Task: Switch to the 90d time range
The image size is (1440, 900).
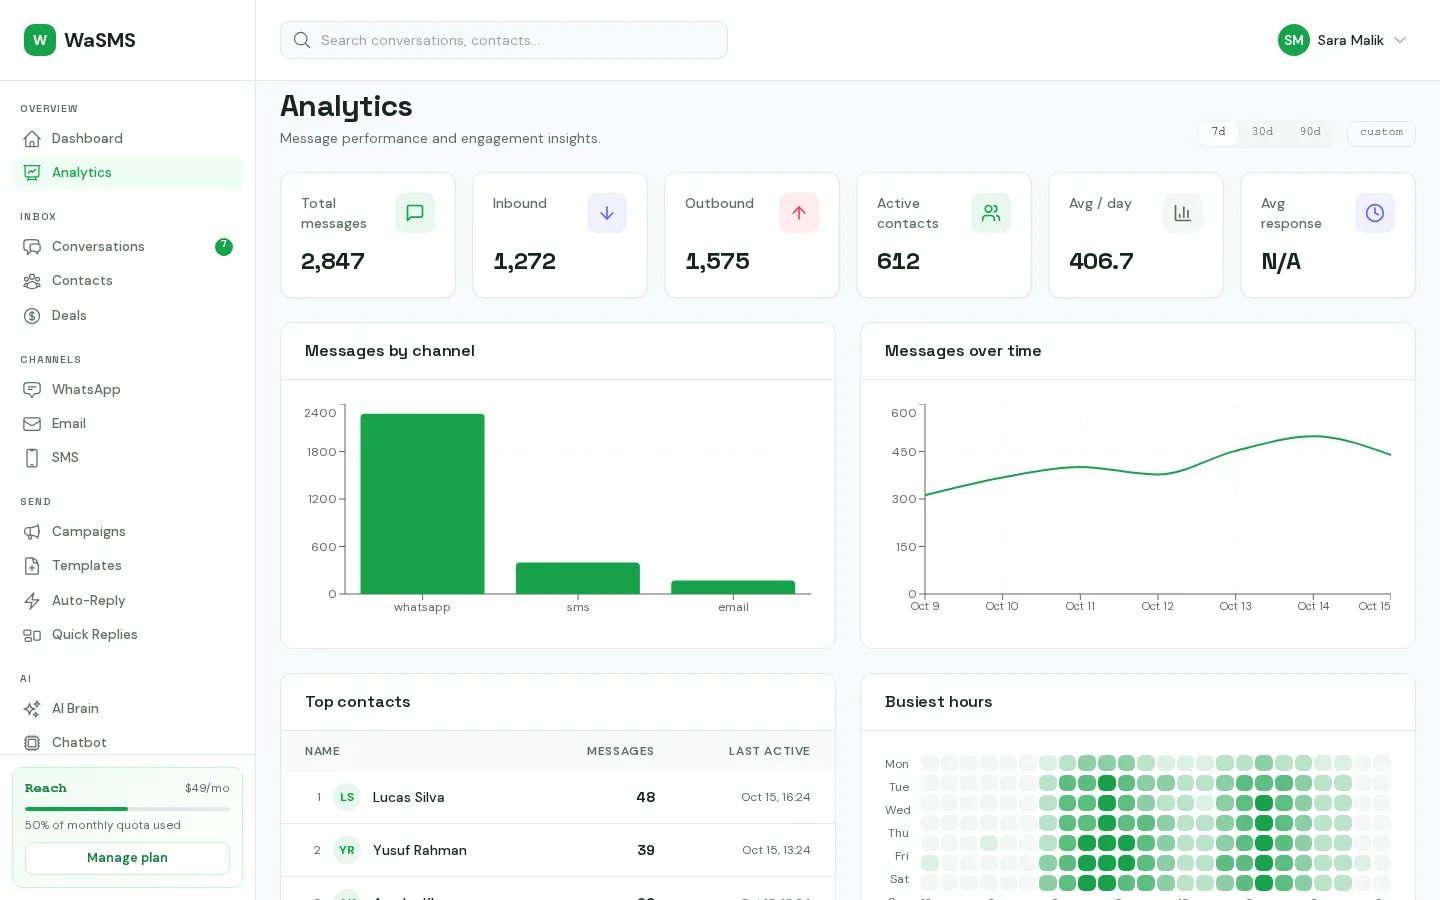Action: pos(1310,132)
